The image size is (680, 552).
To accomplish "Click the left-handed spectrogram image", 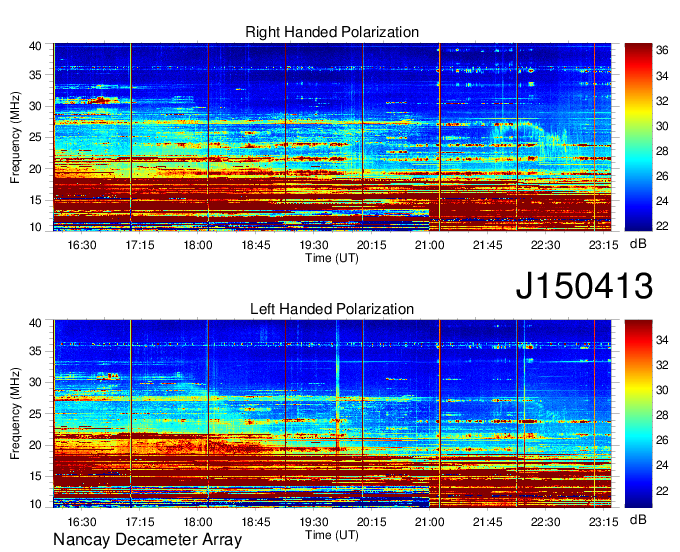I will click(x=332, y=414).
